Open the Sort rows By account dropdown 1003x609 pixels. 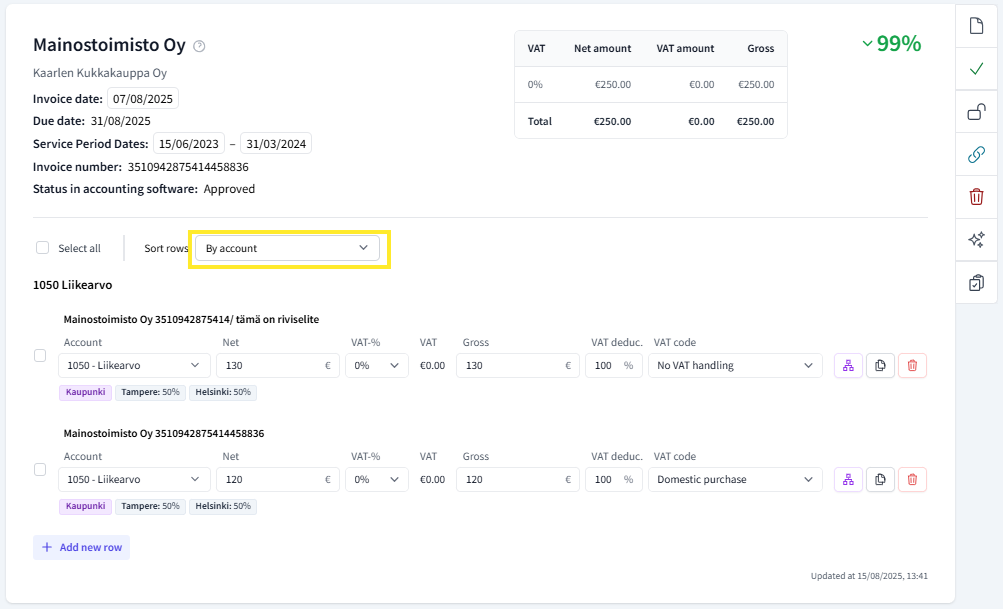click(x=287, y=248)
